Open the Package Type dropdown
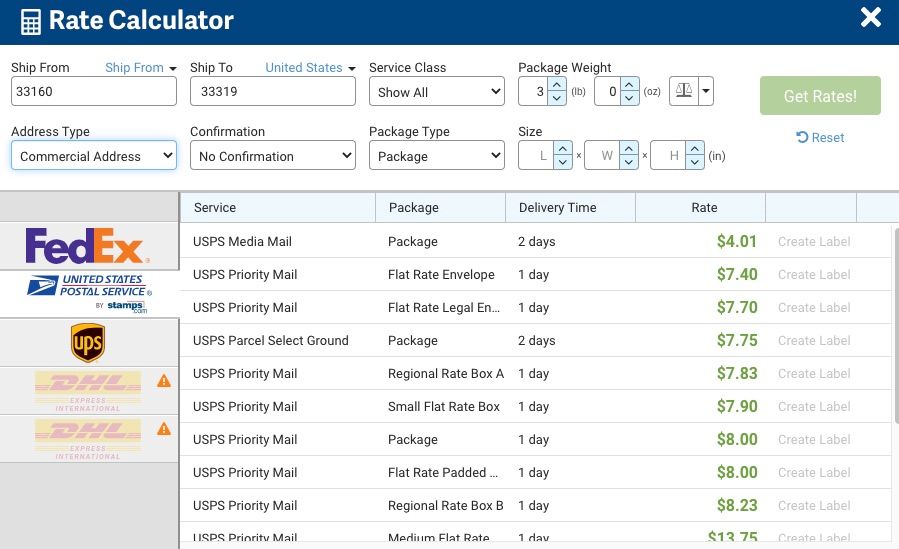The height and width of the screenshot is (549, 899). pos(437,156)
